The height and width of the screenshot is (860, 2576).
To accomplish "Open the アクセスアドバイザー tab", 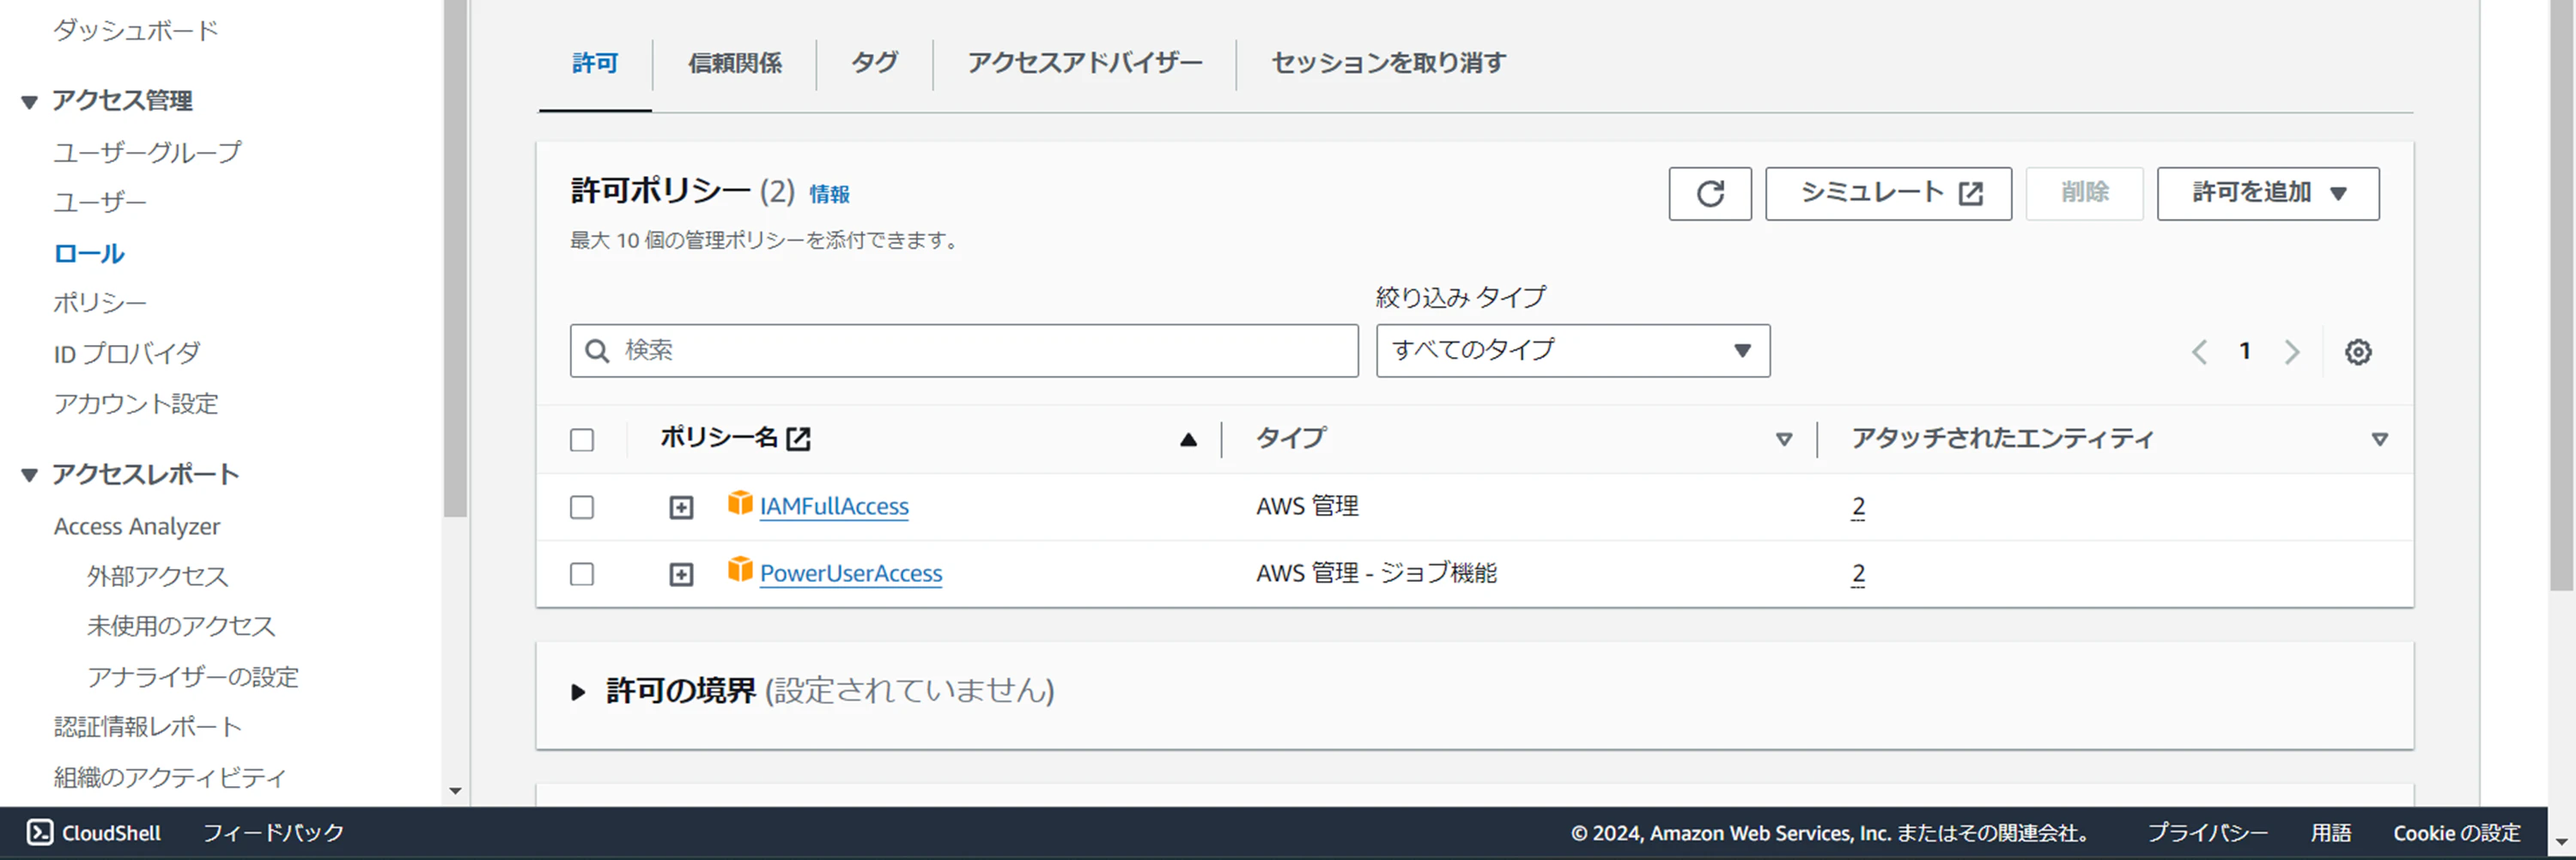I will (x=1084, y=63).
